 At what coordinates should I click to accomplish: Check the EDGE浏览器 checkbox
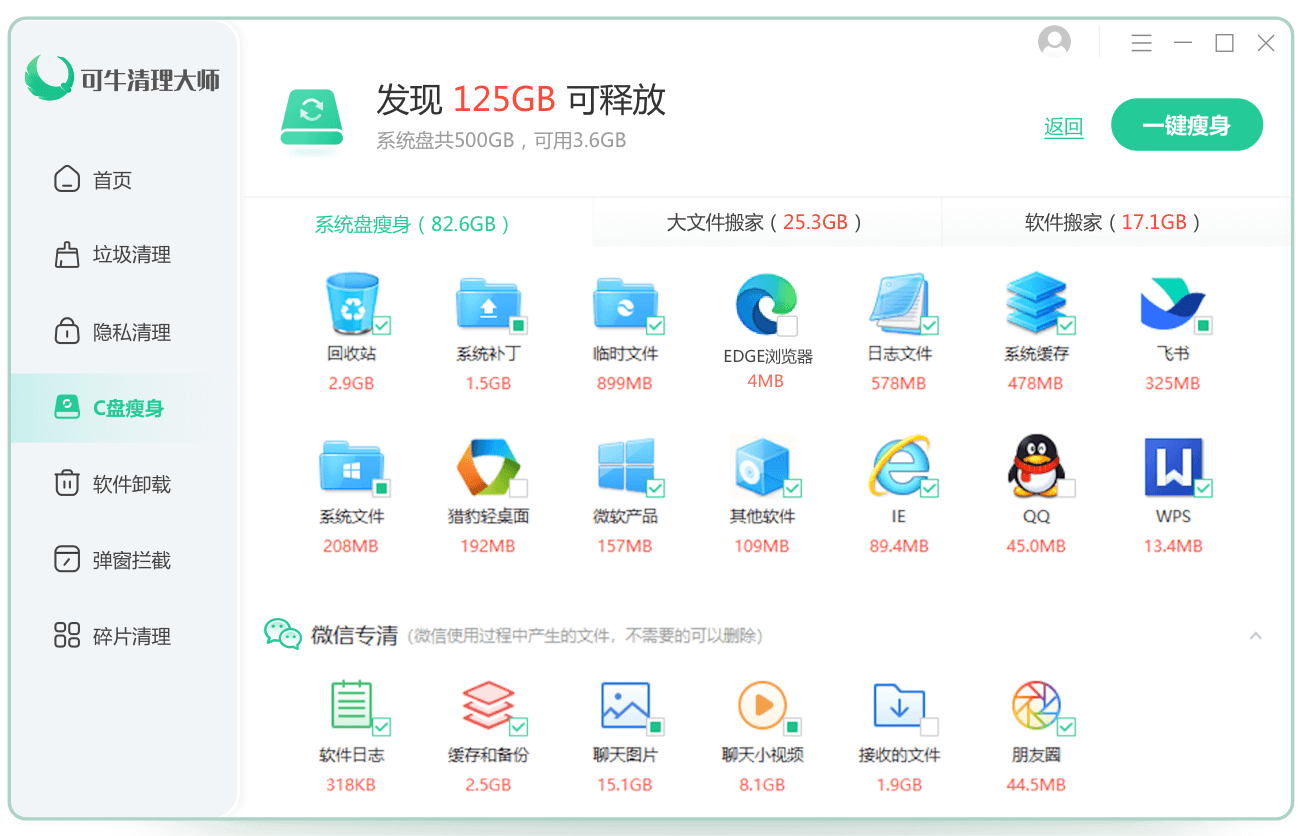click(788, 326)
